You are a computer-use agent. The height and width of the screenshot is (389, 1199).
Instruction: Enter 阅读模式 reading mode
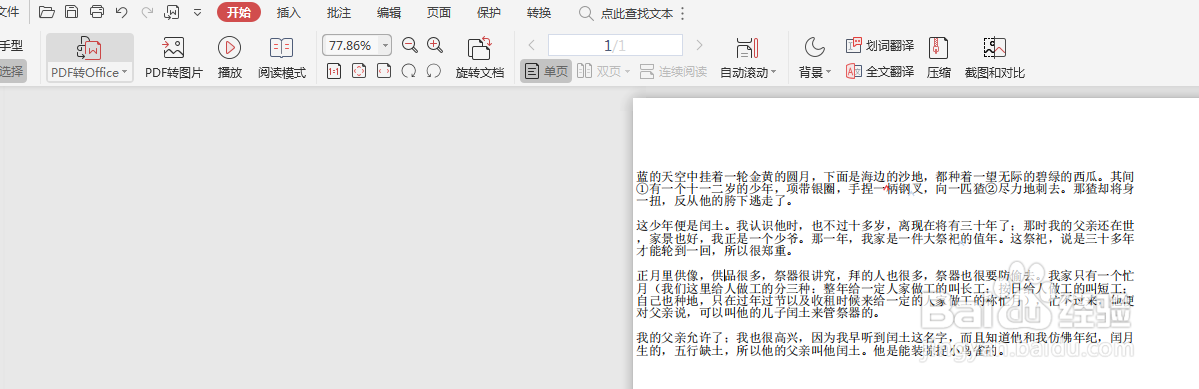coord(281,58)
